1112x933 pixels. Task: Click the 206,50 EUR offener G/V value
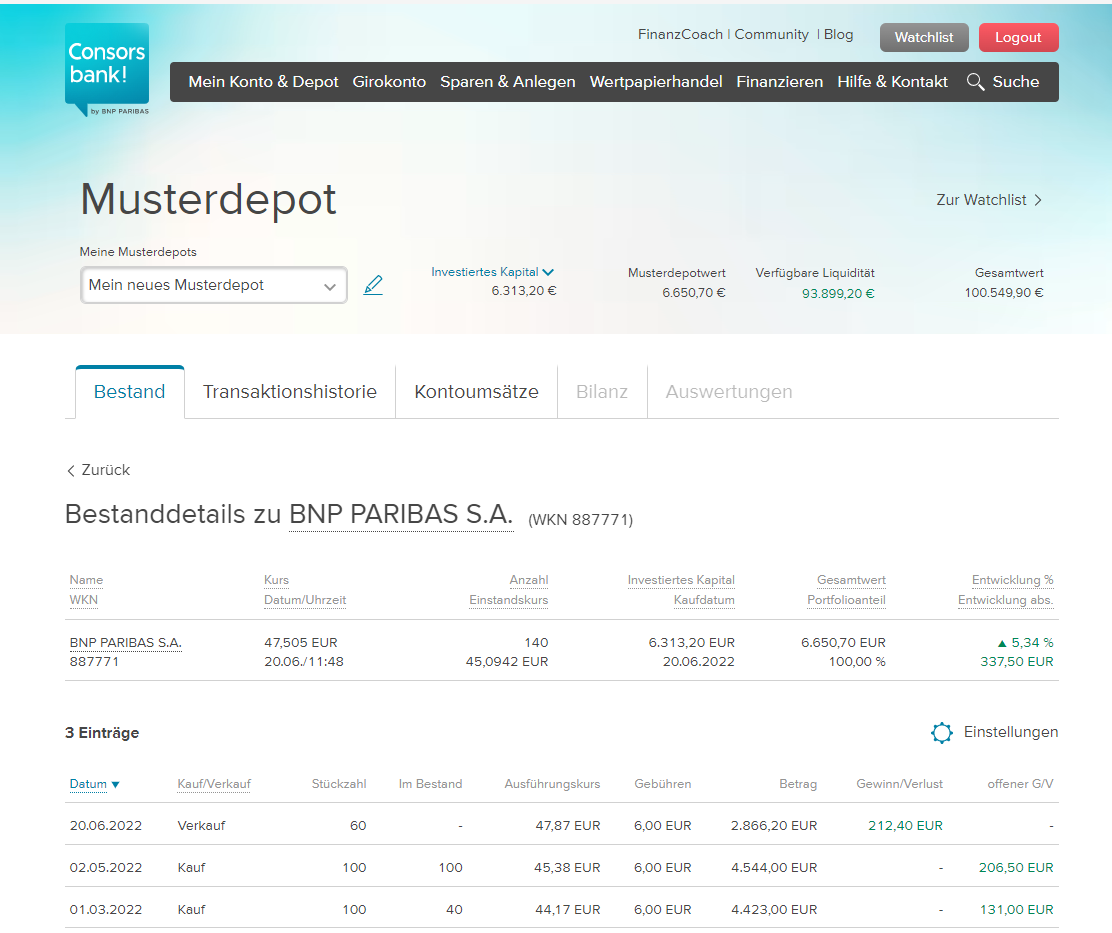(x=1016, y=868)
